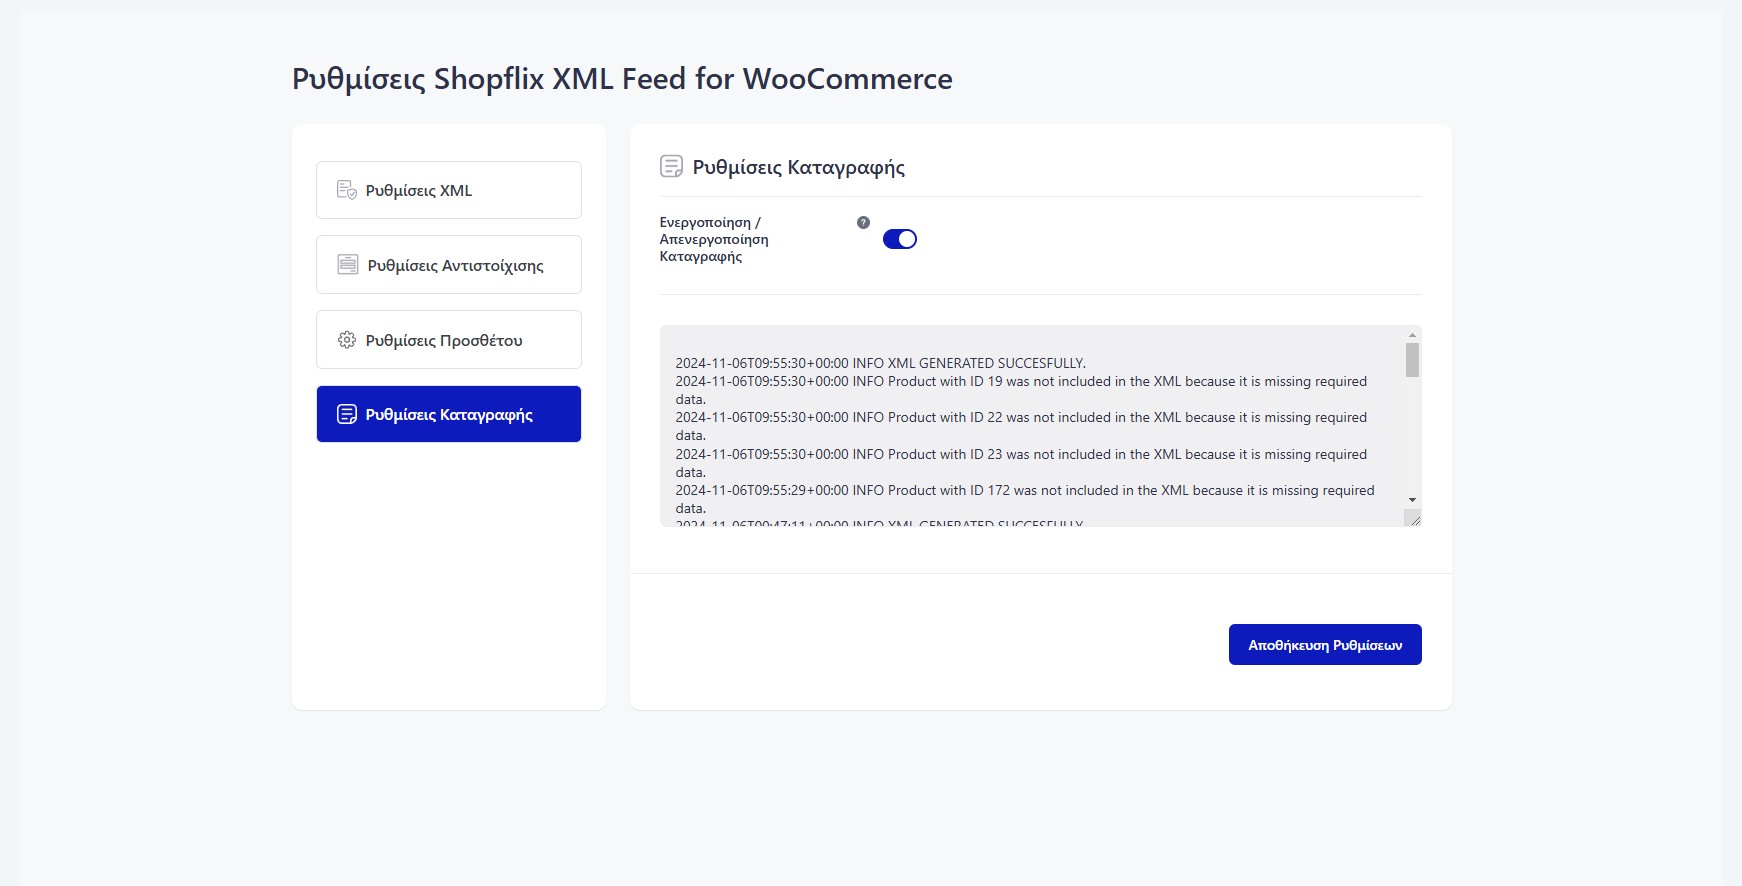Click the log line for Product ID 172

[1025, 499]
